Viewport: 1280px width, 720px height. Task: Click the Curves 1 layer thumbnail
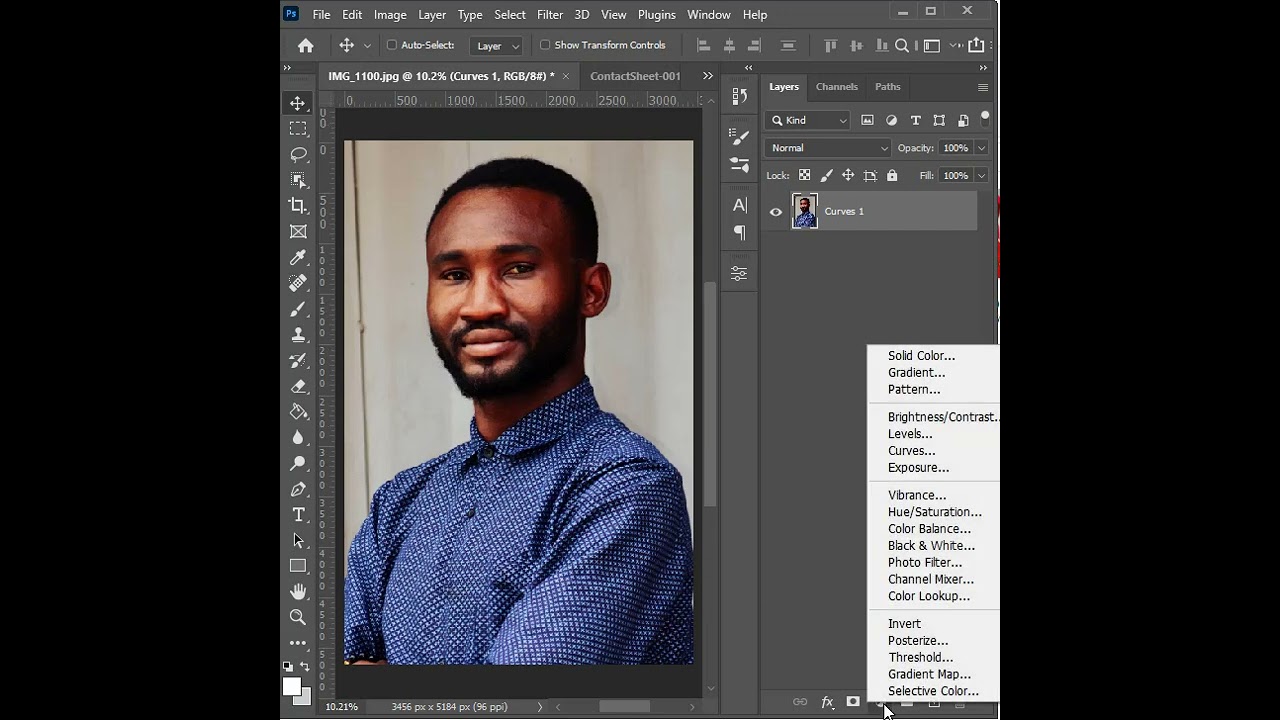(805, 212)
